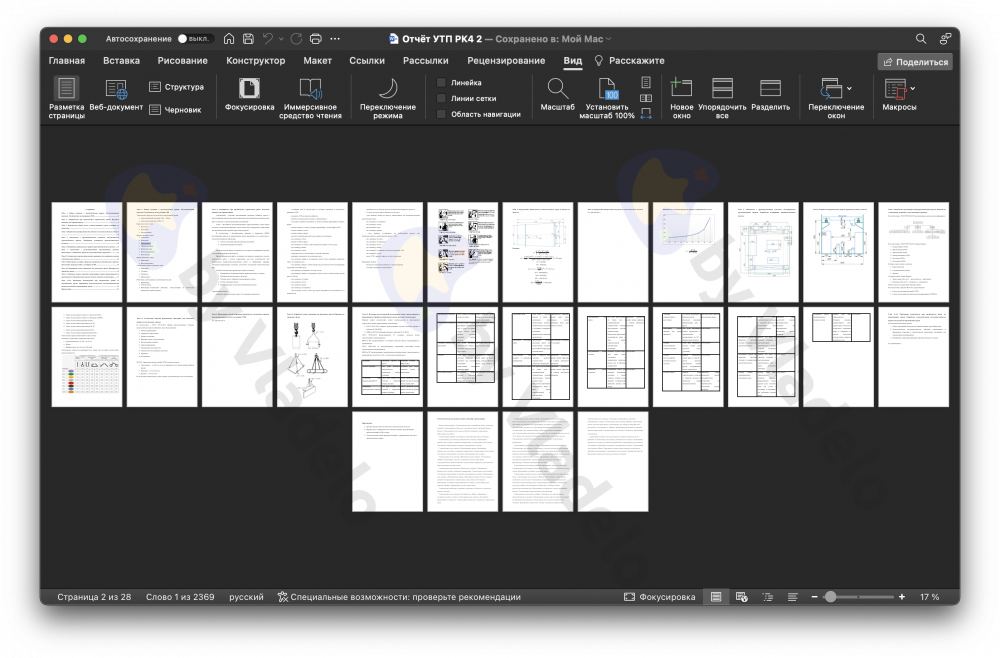Switch to the Главная ribbon tab
This screenshot has width=1000, height=658.
(67, 61)
